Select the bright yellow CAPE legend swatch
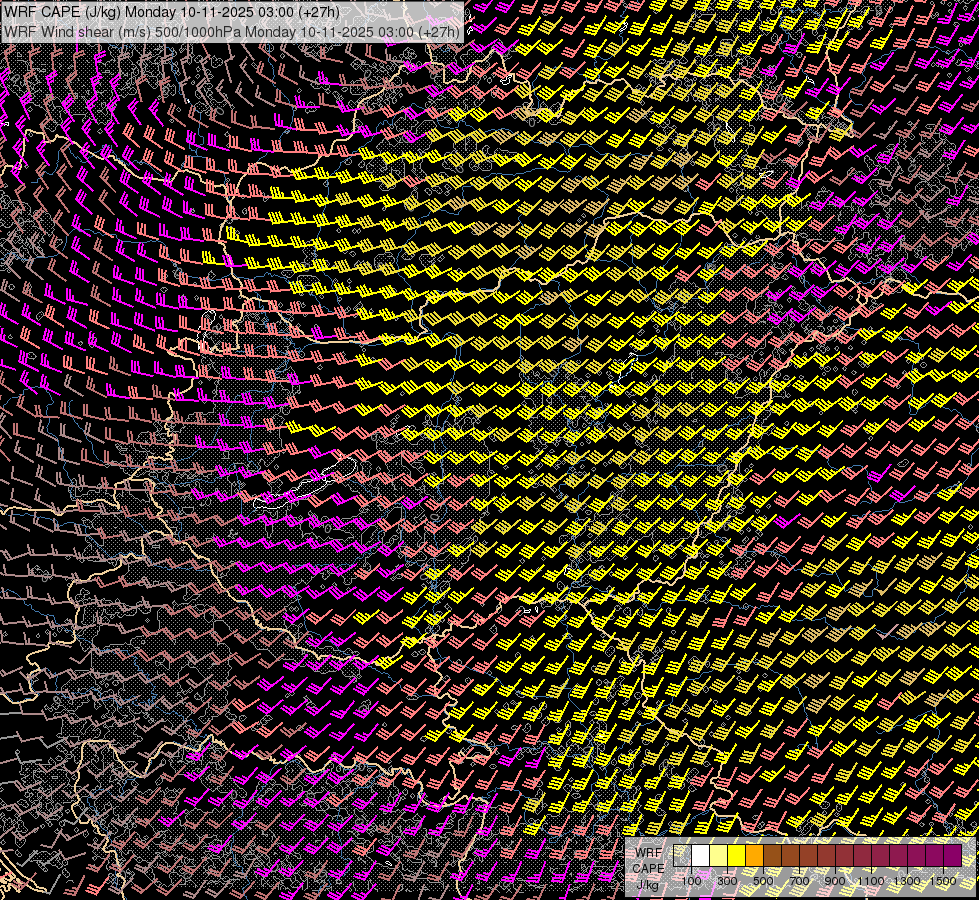 coord(737,855)
